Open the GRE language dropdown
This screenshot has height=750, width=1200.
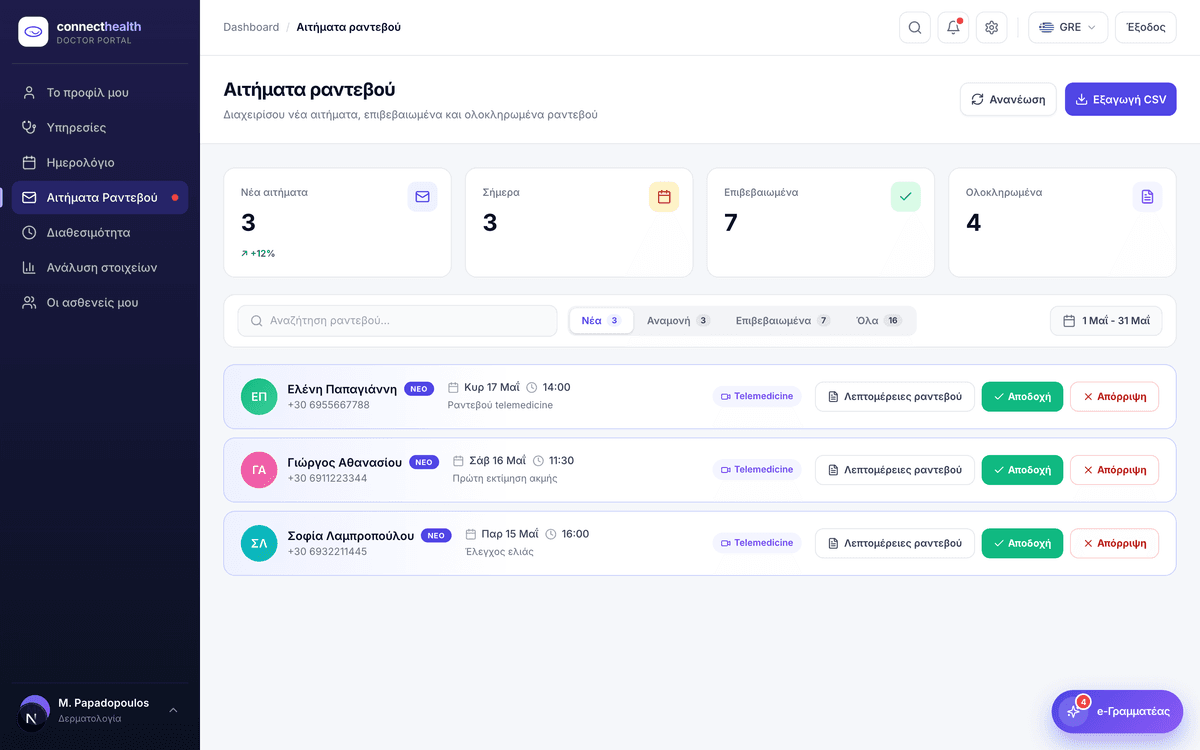(1068, 27)
